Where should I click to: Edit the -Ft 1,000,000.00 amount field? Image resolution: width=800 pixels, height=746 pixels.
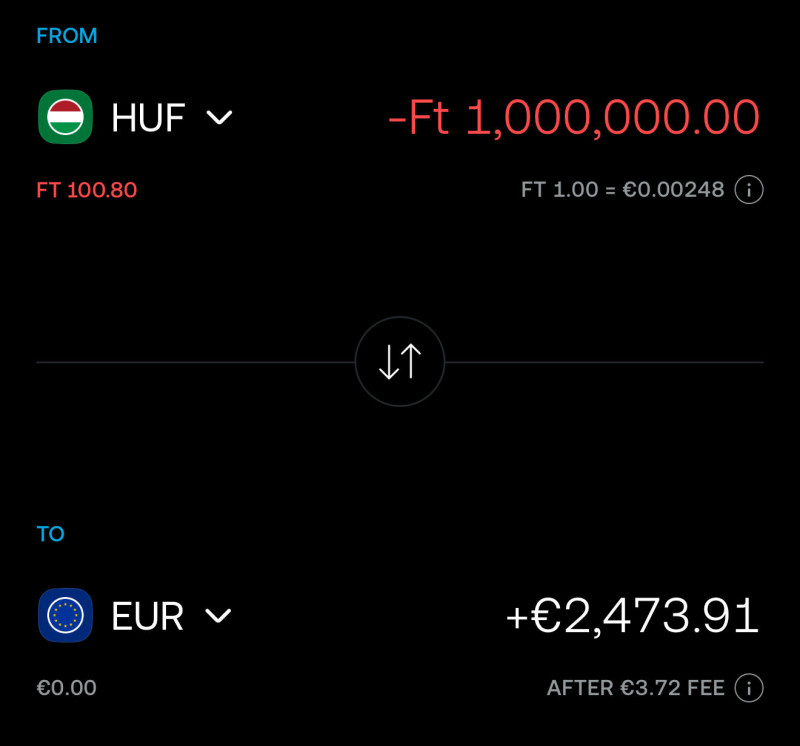573,118
